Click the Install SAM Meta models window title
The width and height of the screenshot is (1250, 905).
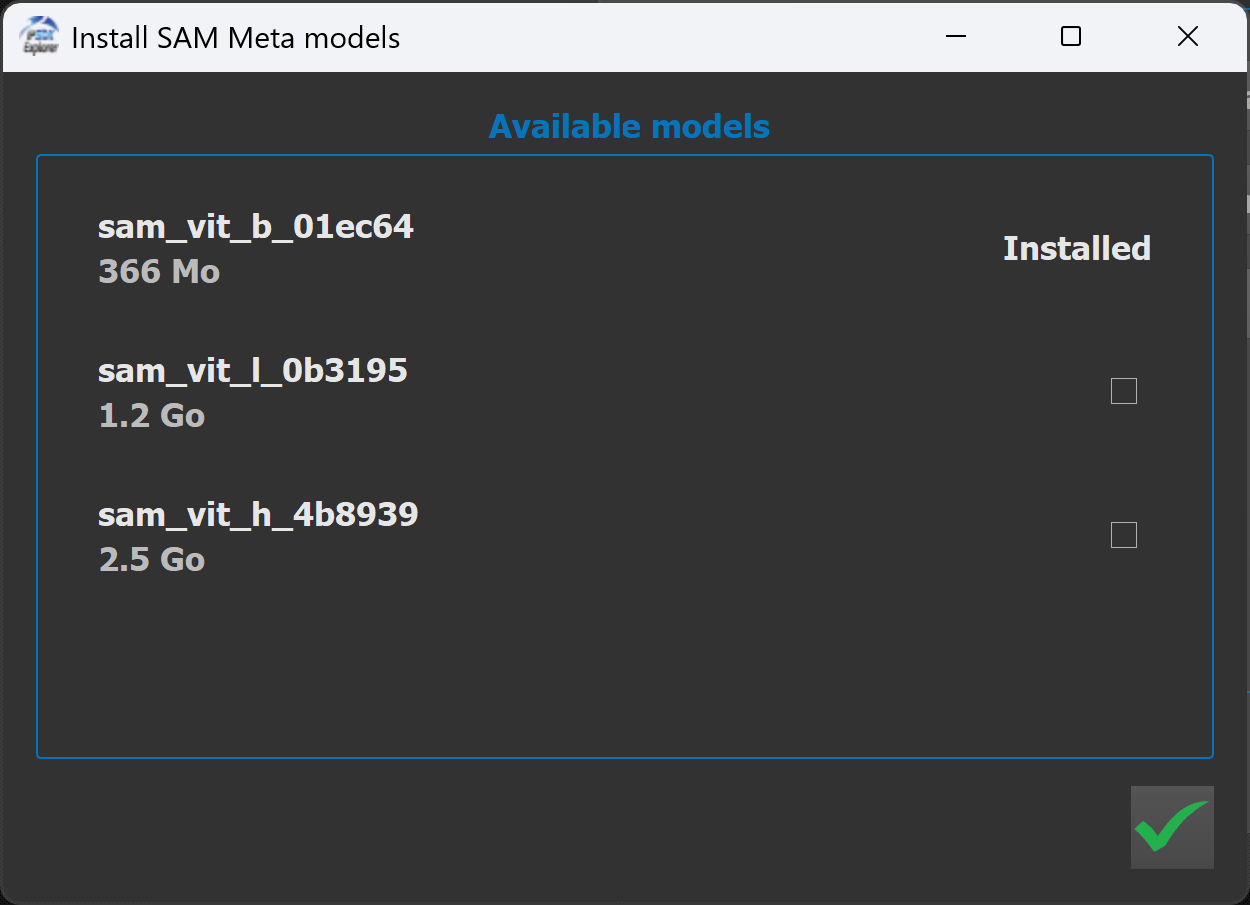[x=236, y=38]
